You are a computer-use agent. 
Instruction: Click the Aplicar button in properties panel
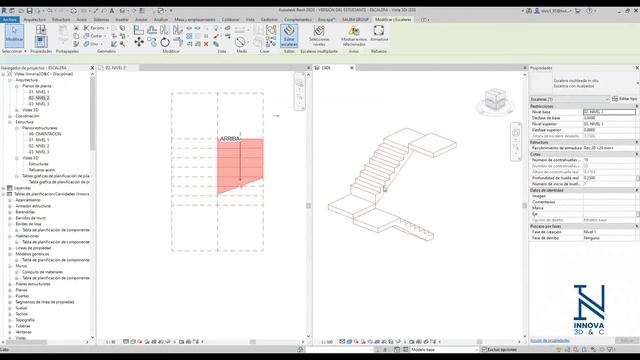click(627, 340)
